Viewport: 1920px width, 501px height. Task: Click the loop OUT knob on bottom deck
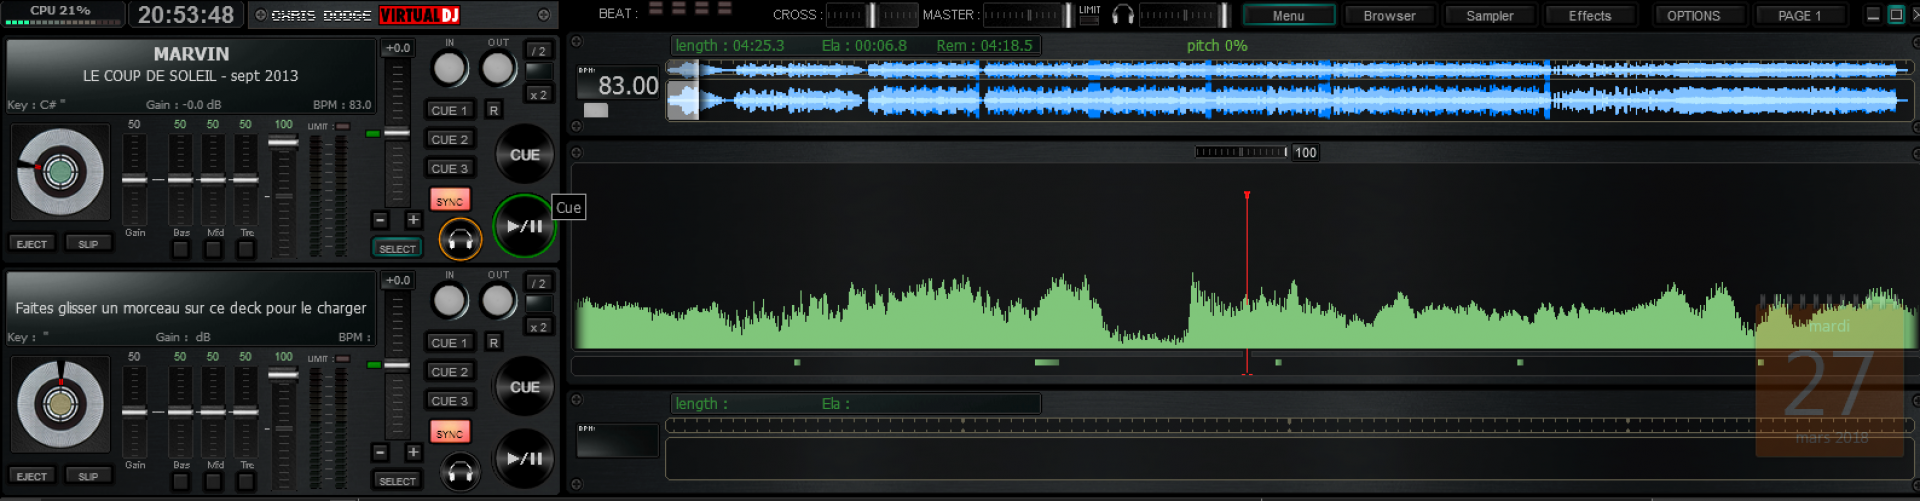coord(497,301)
